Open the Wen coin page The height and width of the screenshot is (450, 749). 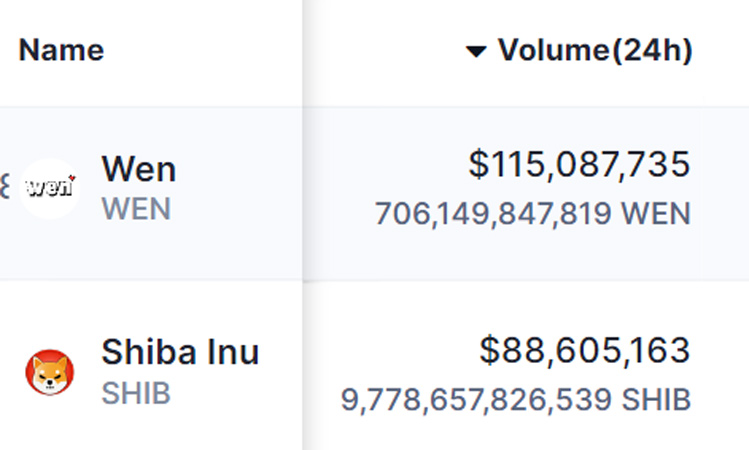(x=139, y=169)
